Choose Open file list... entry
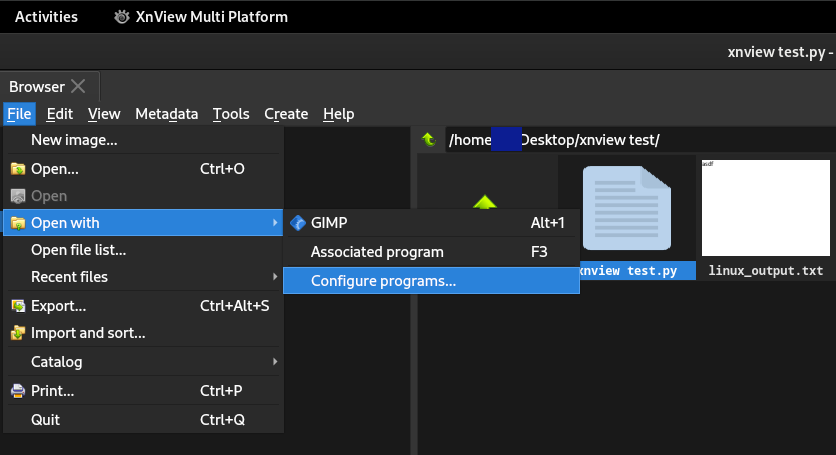Viewport: 836px width, 455px height. pyautogui.click(x=143, y=250)
